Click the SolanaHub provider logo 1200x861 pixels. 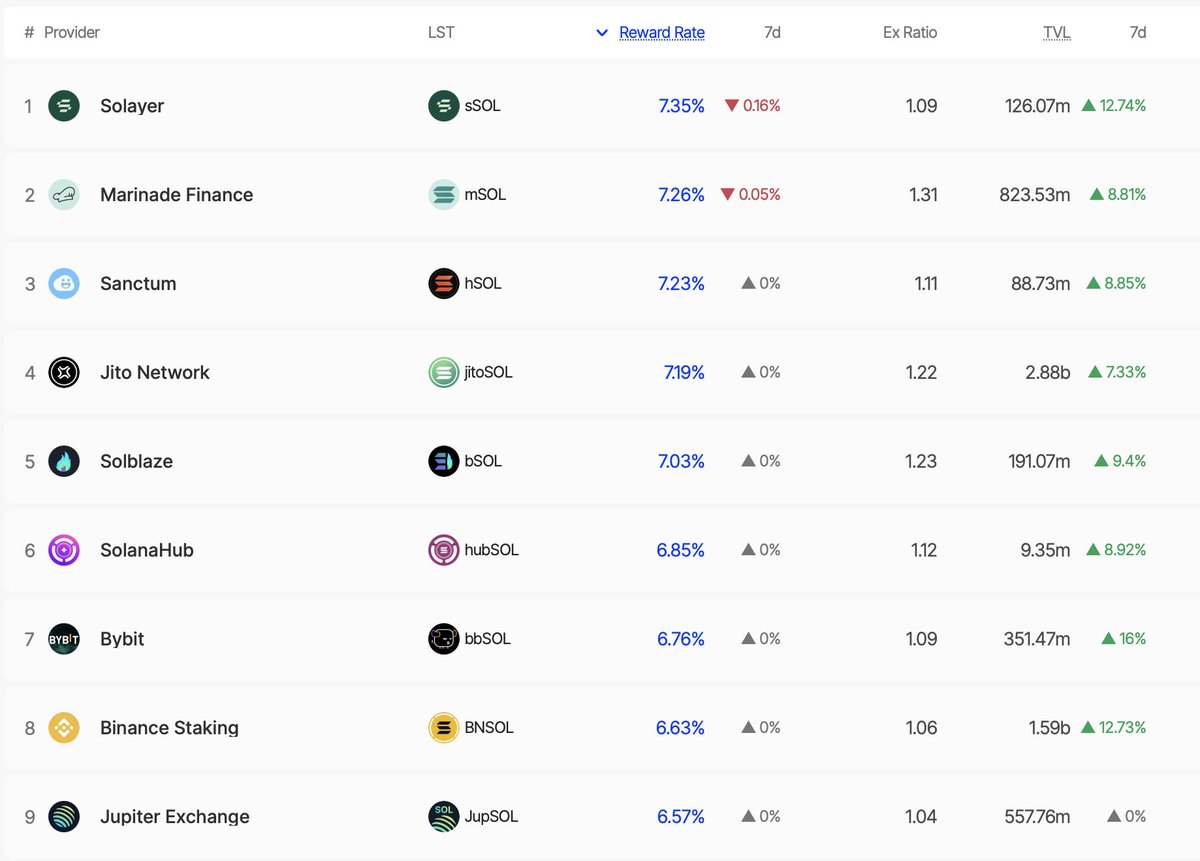click(64, 550)
